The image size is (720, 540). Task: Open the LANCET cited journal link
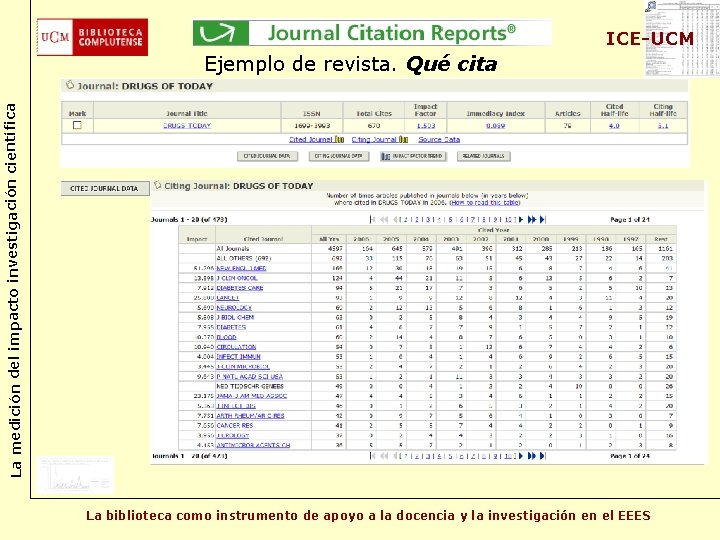(228, 298)
